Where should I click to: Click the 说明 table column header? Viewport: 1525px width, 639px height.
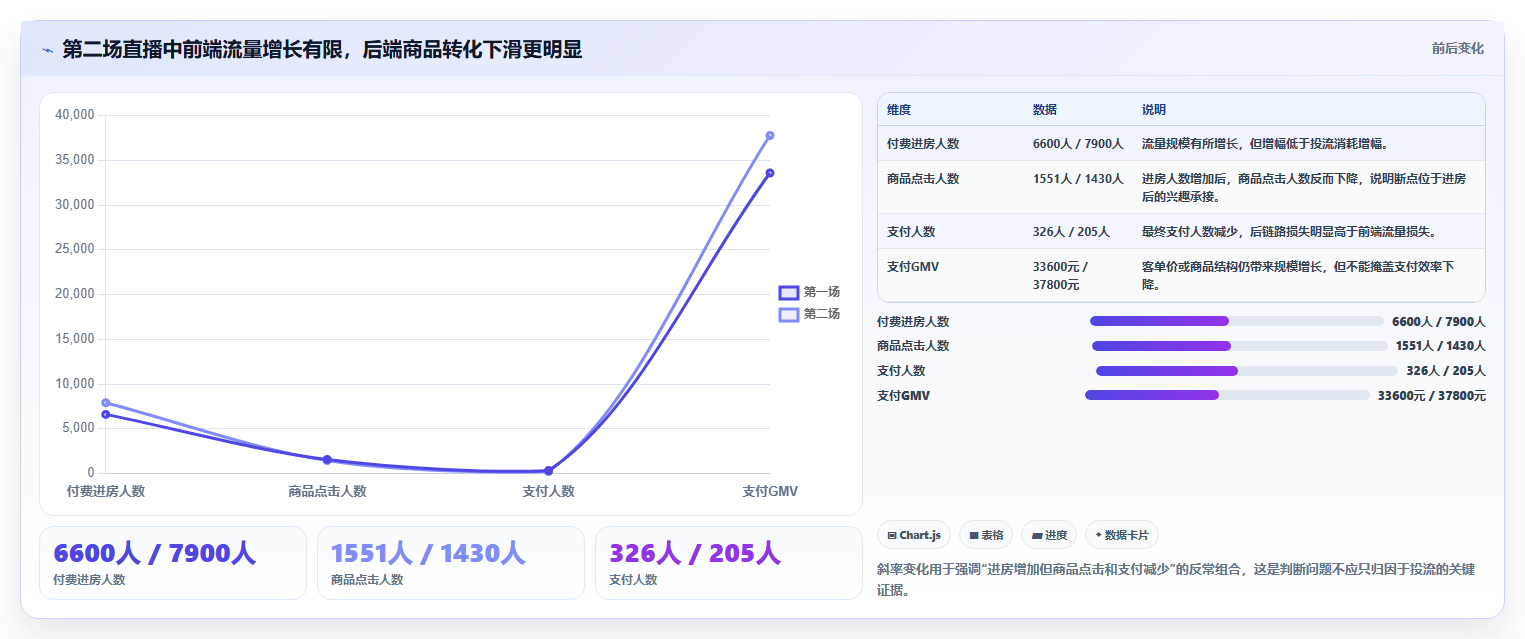tap(1154, 110)
